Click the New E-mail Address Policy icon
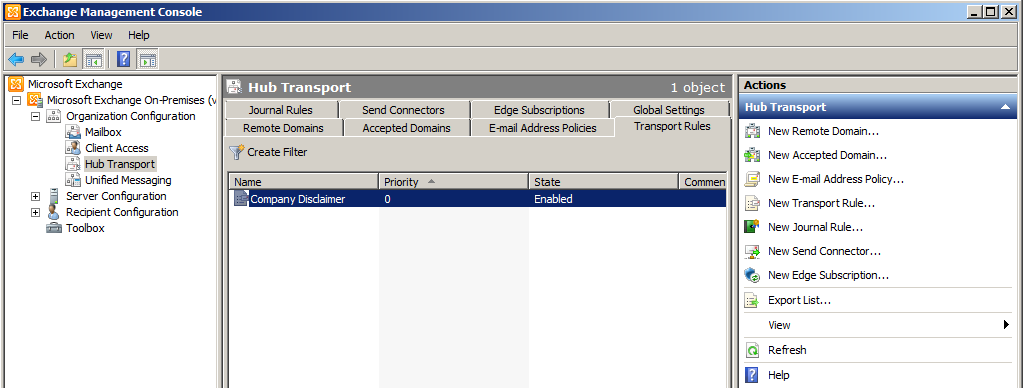 (752, 179)
